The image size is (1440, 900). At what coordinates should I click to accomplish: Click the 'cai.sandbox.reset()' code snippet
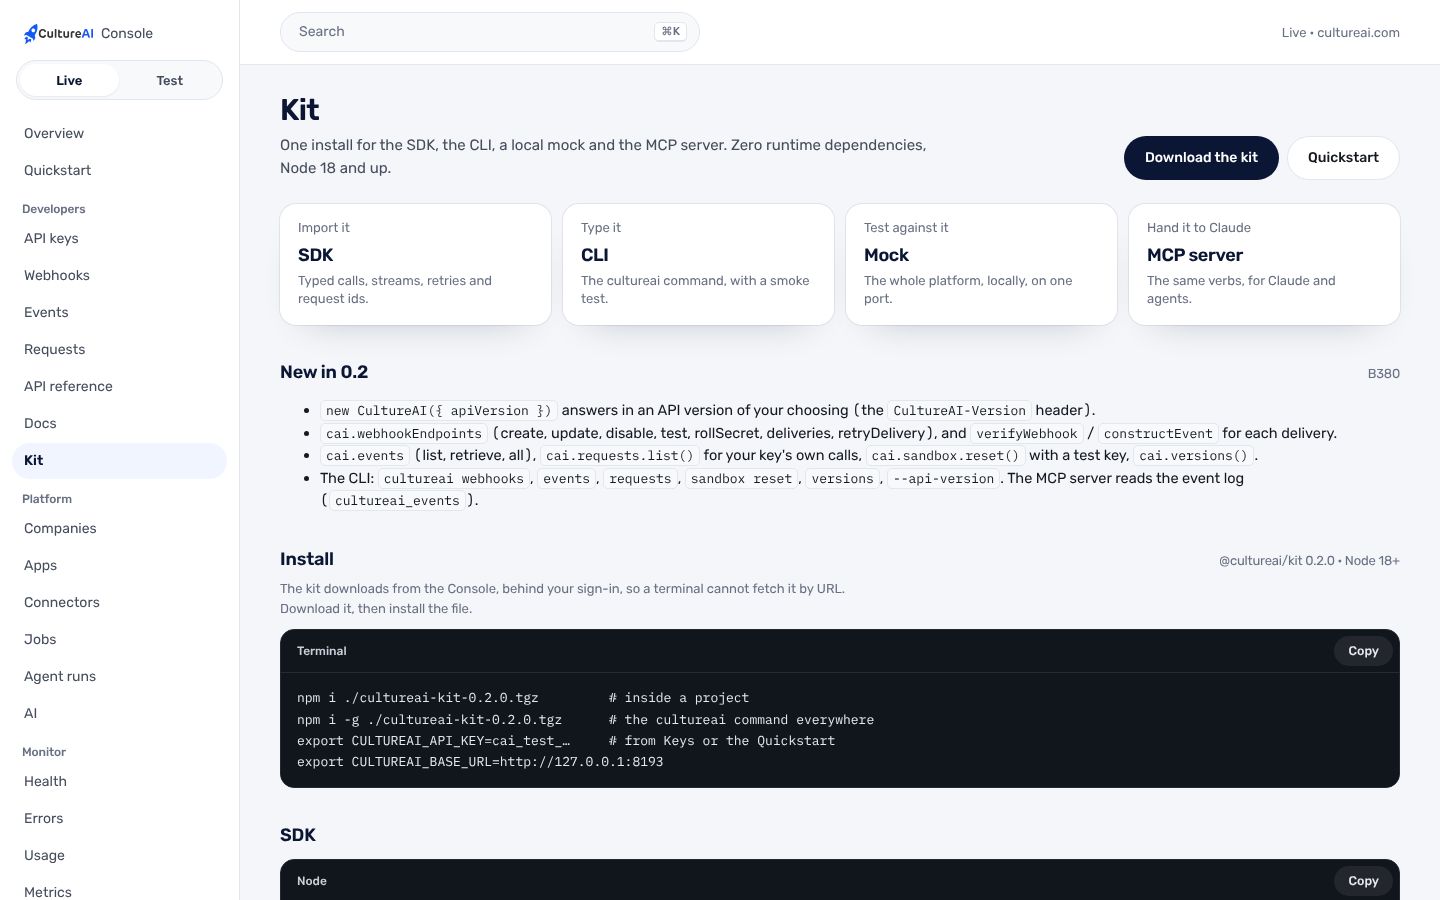click(945, 456)
